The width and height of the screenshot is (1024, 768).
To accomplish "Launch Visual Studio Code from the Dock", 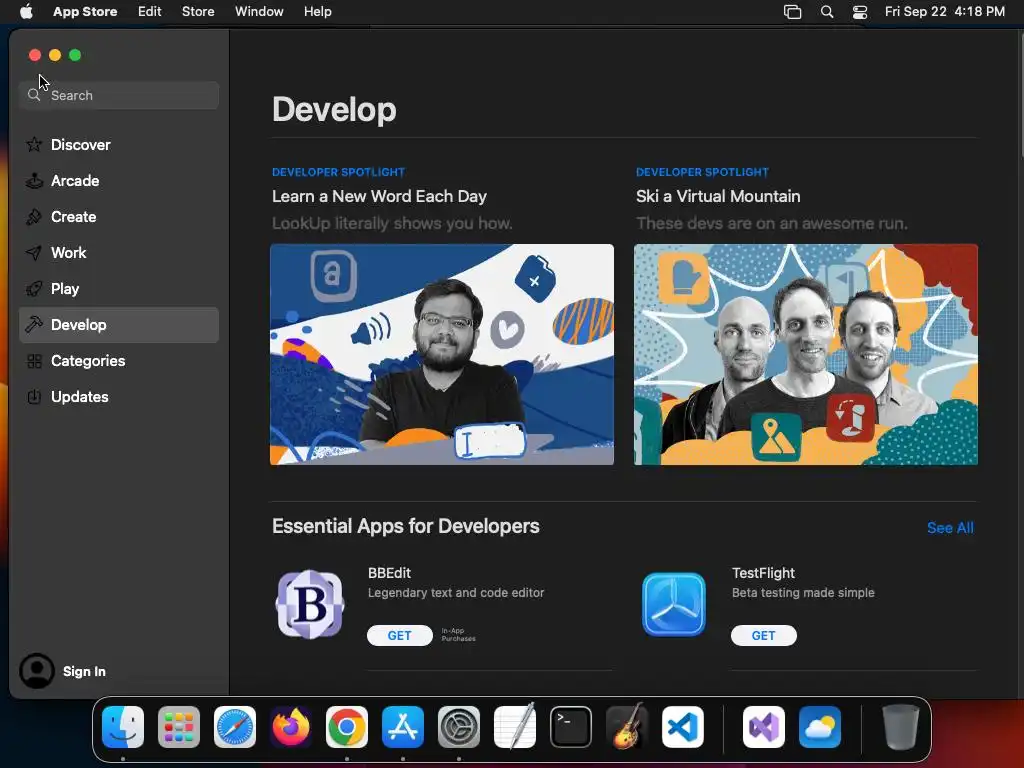I will point(682,727).
